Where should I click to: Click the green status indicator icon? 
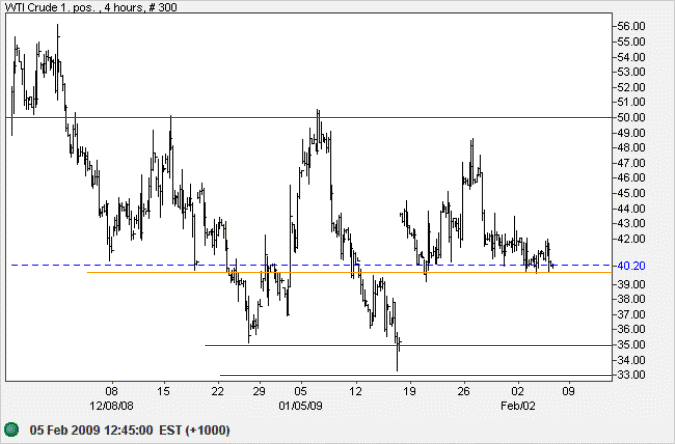(12, 429)
